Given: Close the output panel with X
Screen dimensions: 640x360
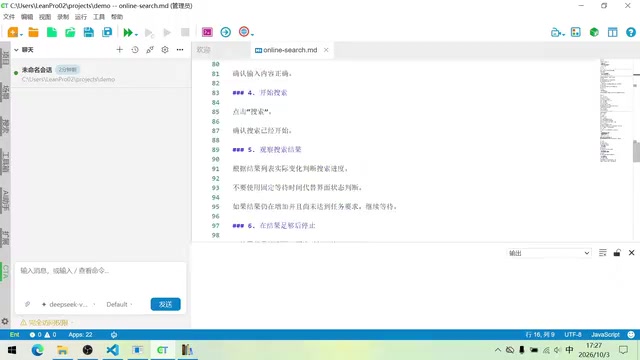Looking at the screenshot, I should (x=631, y=253).
